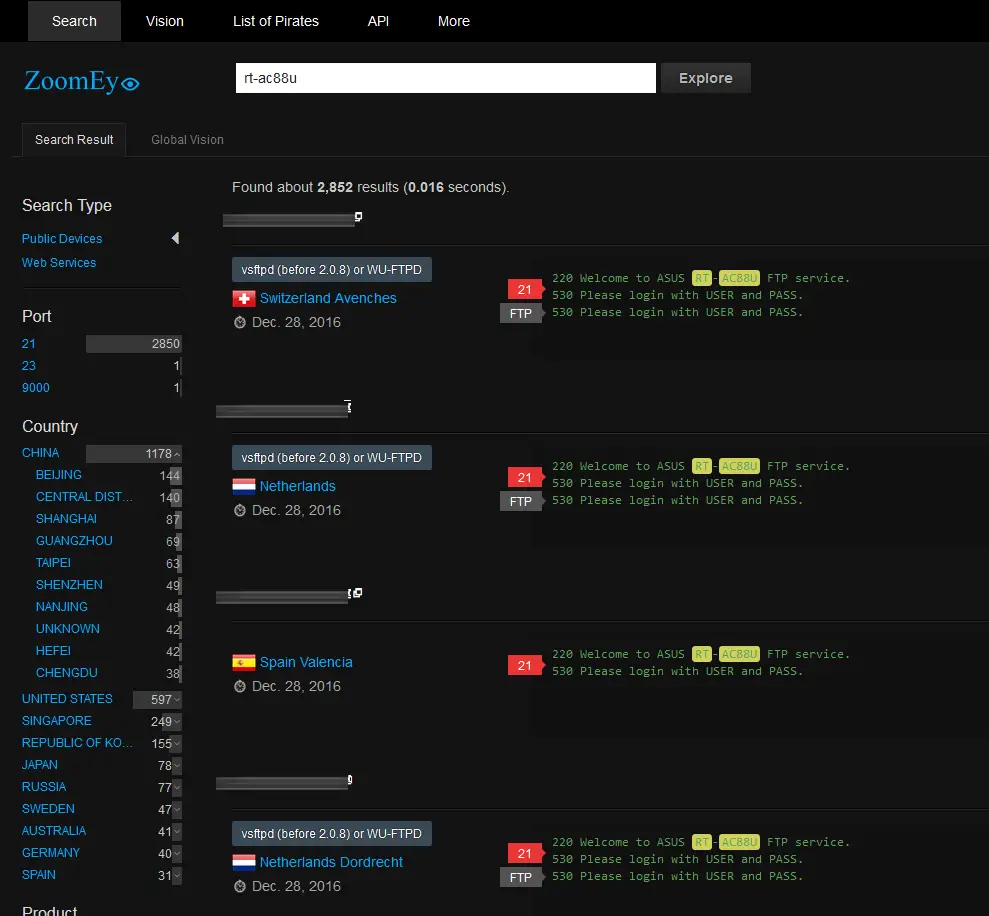The width and height of the screenshot is (989, 916).
Task: Click the flag beside Netherlands Dordrecht
Action: pyautogui.click(x=243, y=862)
